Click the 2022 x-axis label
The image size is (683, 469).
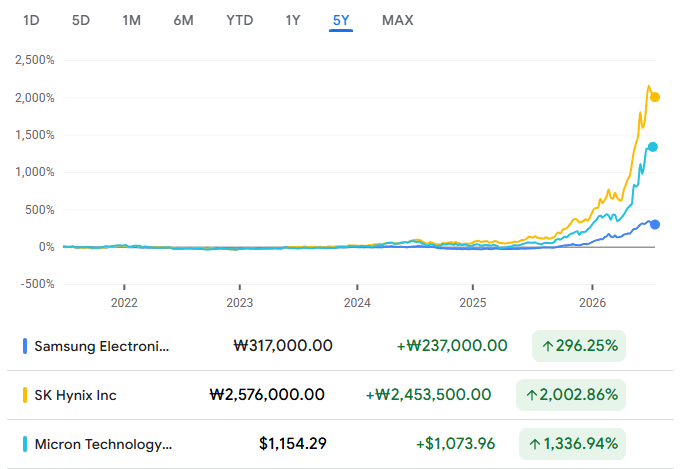(124, 303)
